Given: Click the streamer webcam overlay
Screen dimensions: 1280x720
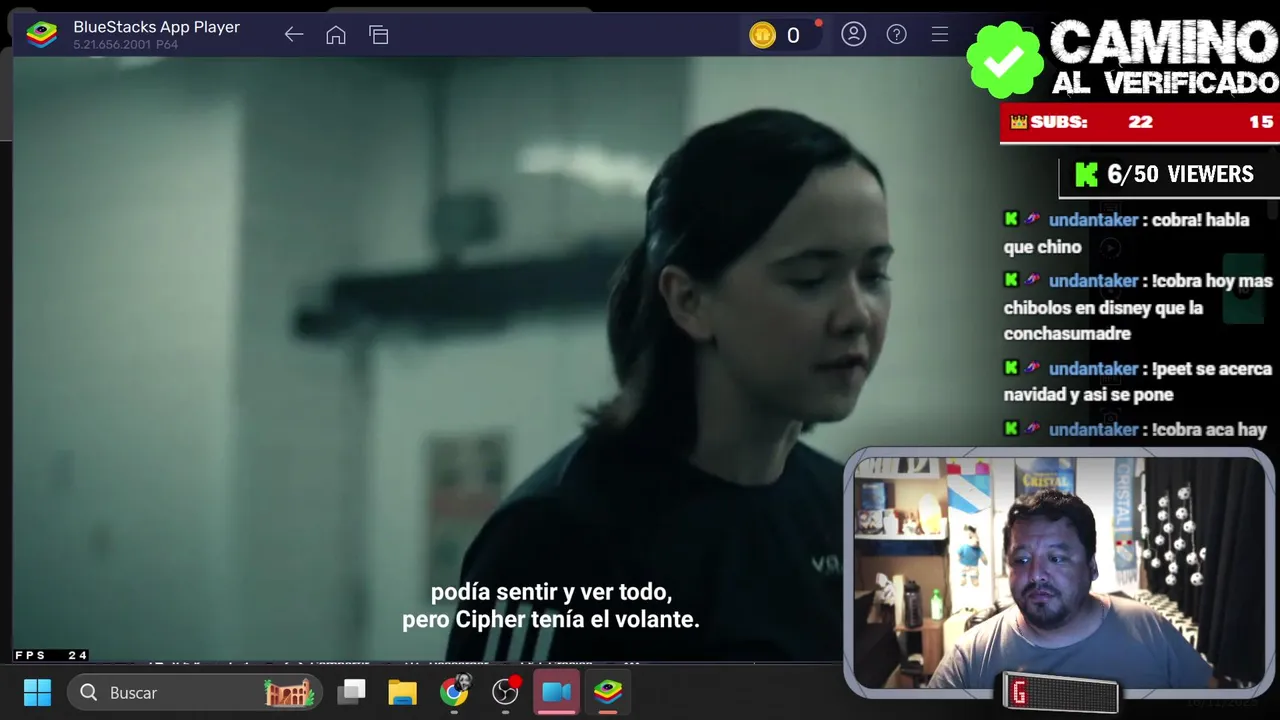Looking at the screenshot, I should pos(1059,572).
